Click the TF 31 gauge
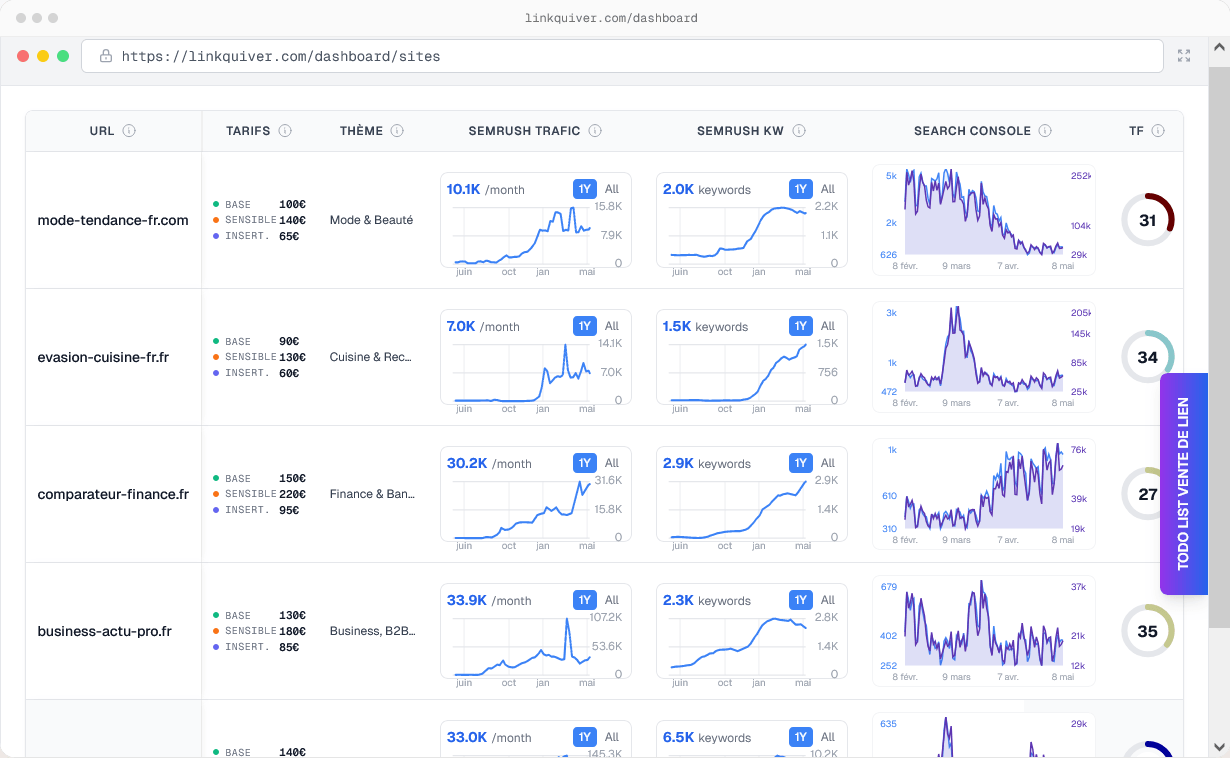Image resolution: width=1230 pixels, height=758 pixels. pos(1147,220)
